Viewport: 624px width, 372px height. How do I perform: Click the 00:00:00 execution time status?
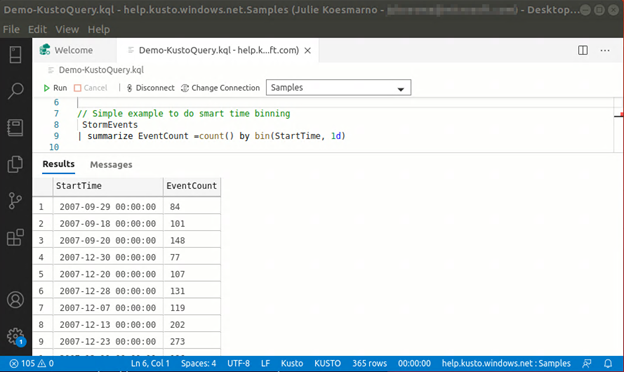414,363
